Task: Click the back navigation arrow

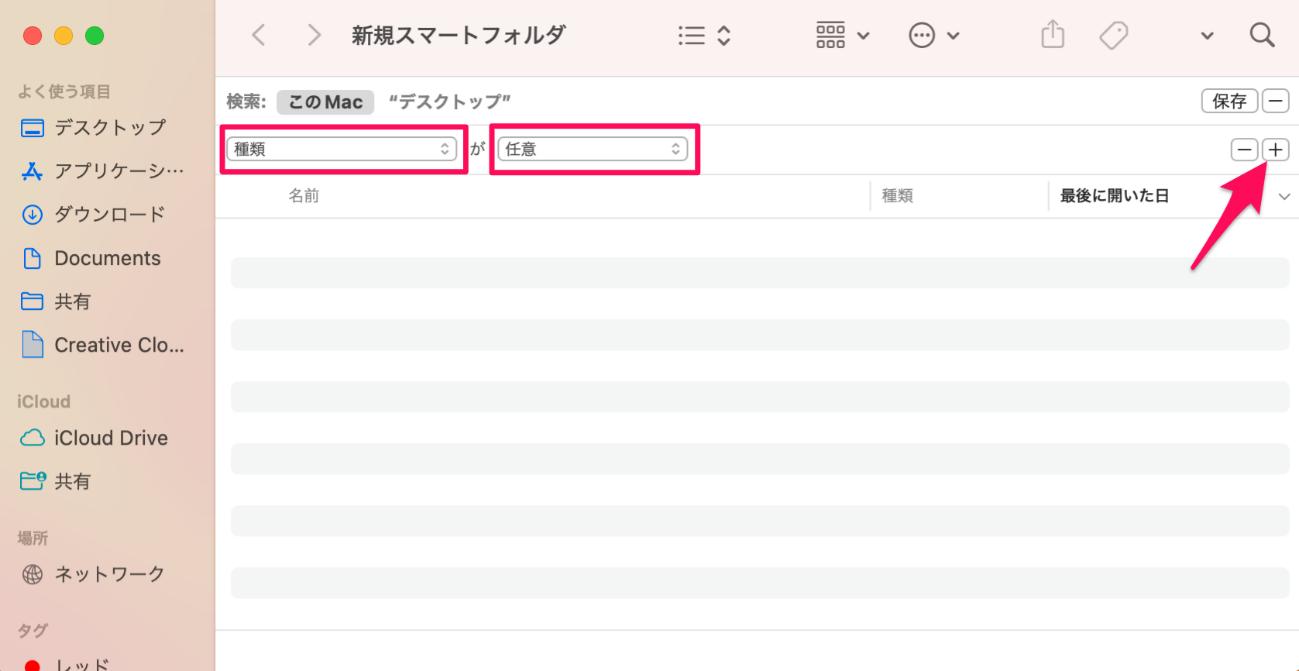Action: pyautogui.click(x=259, y=36)
